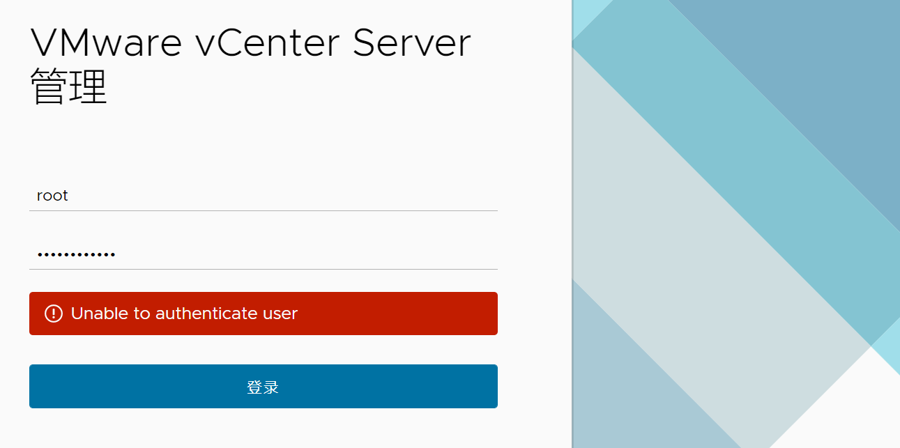The width and height of the screenshot is (900, 448).
Task: Click the 'root' text in username field
Action: click(x=52, y=196)
